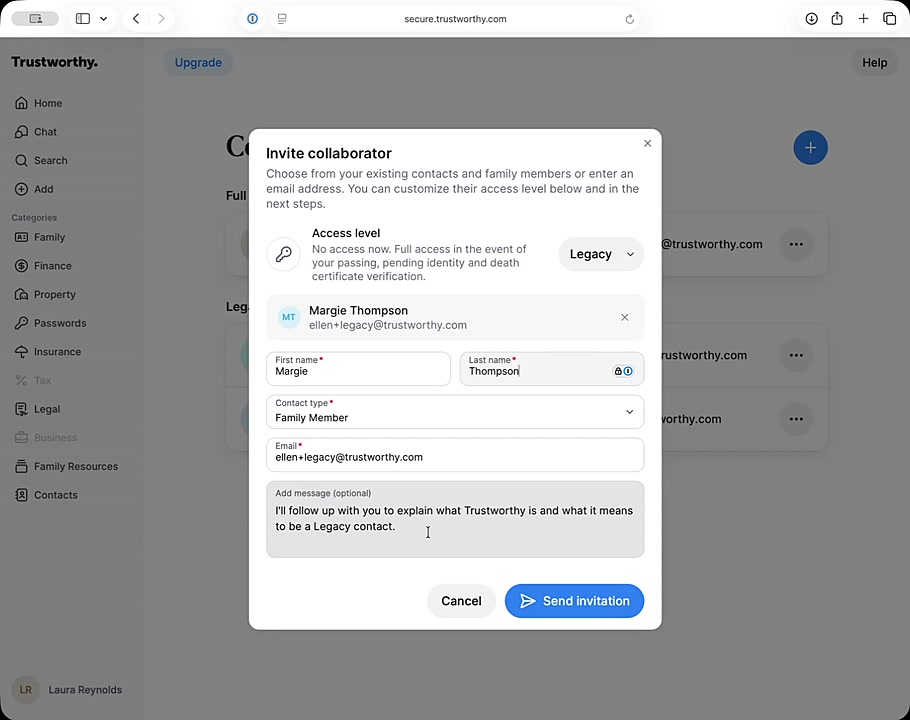This screenshot has height=720, width=910.
Task: Reload the page
Action: click(629, 19)
